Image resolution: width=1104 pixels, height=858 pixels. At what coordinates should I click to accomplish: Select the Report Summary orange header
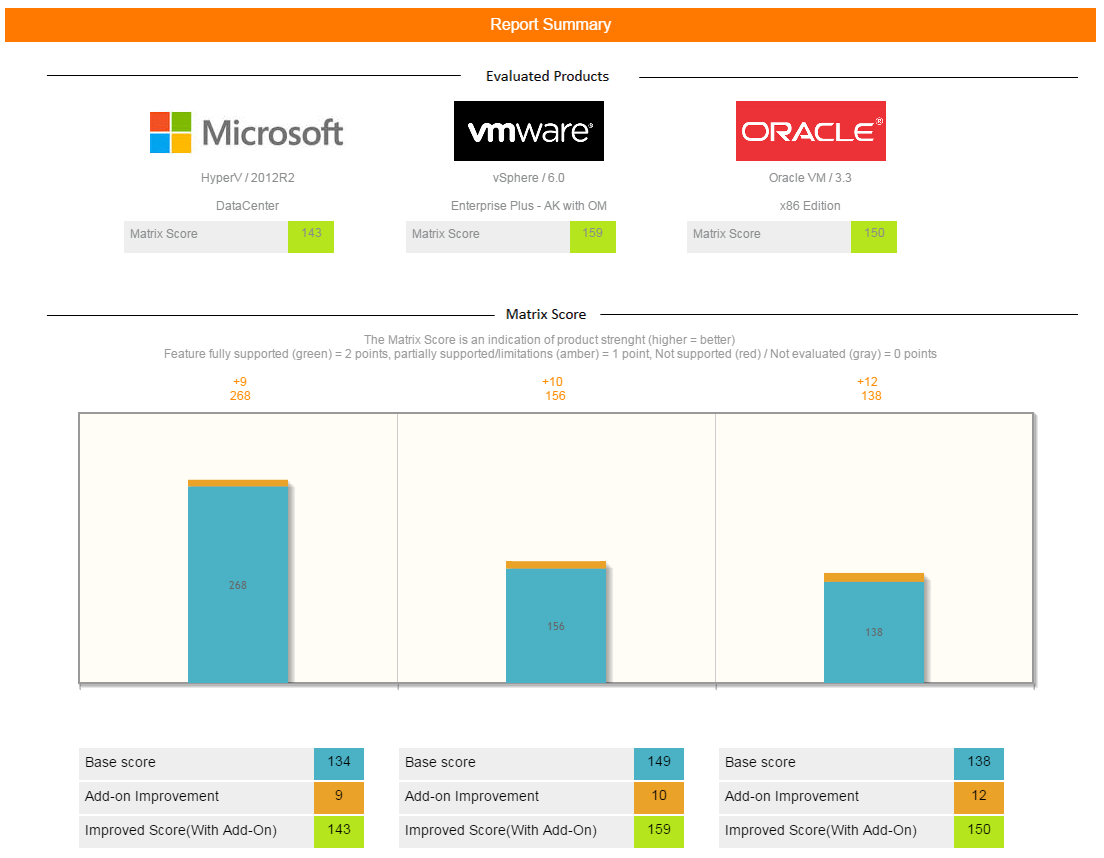[x=551, y=25]
